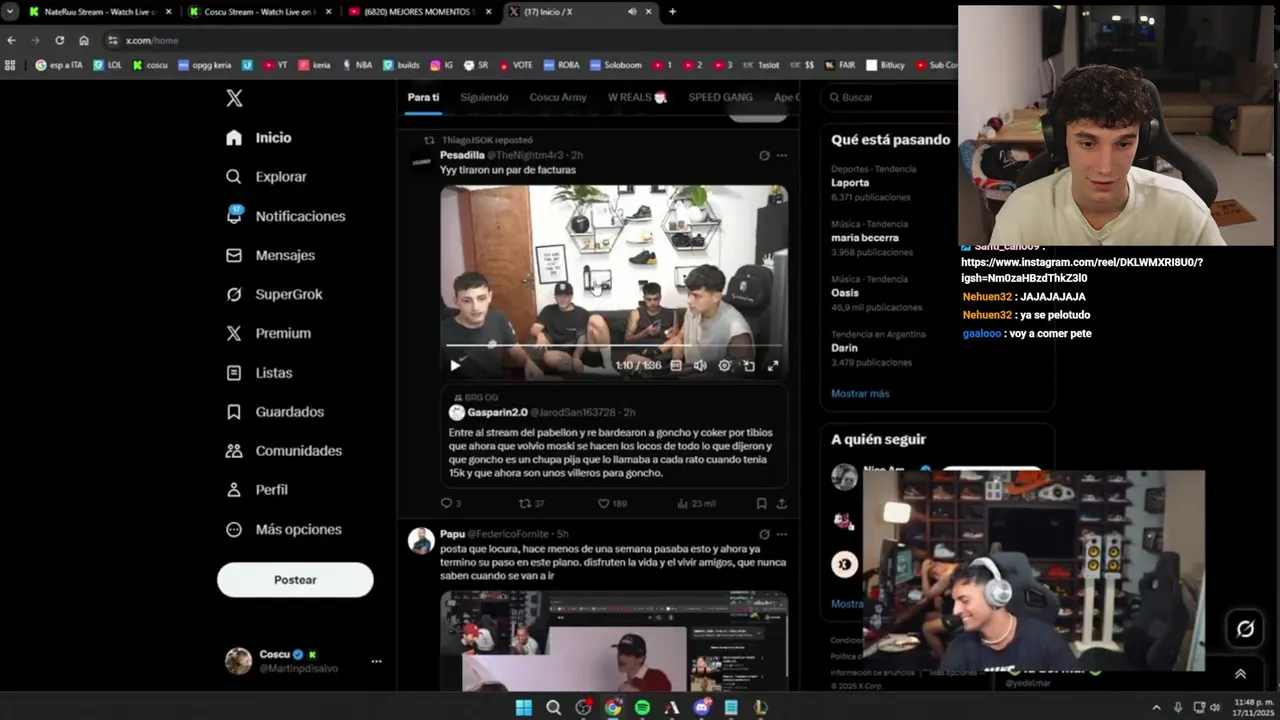The image size is (1280, 720).
Task: Click the X logo in the sidebar
Action: coord(234,98)
